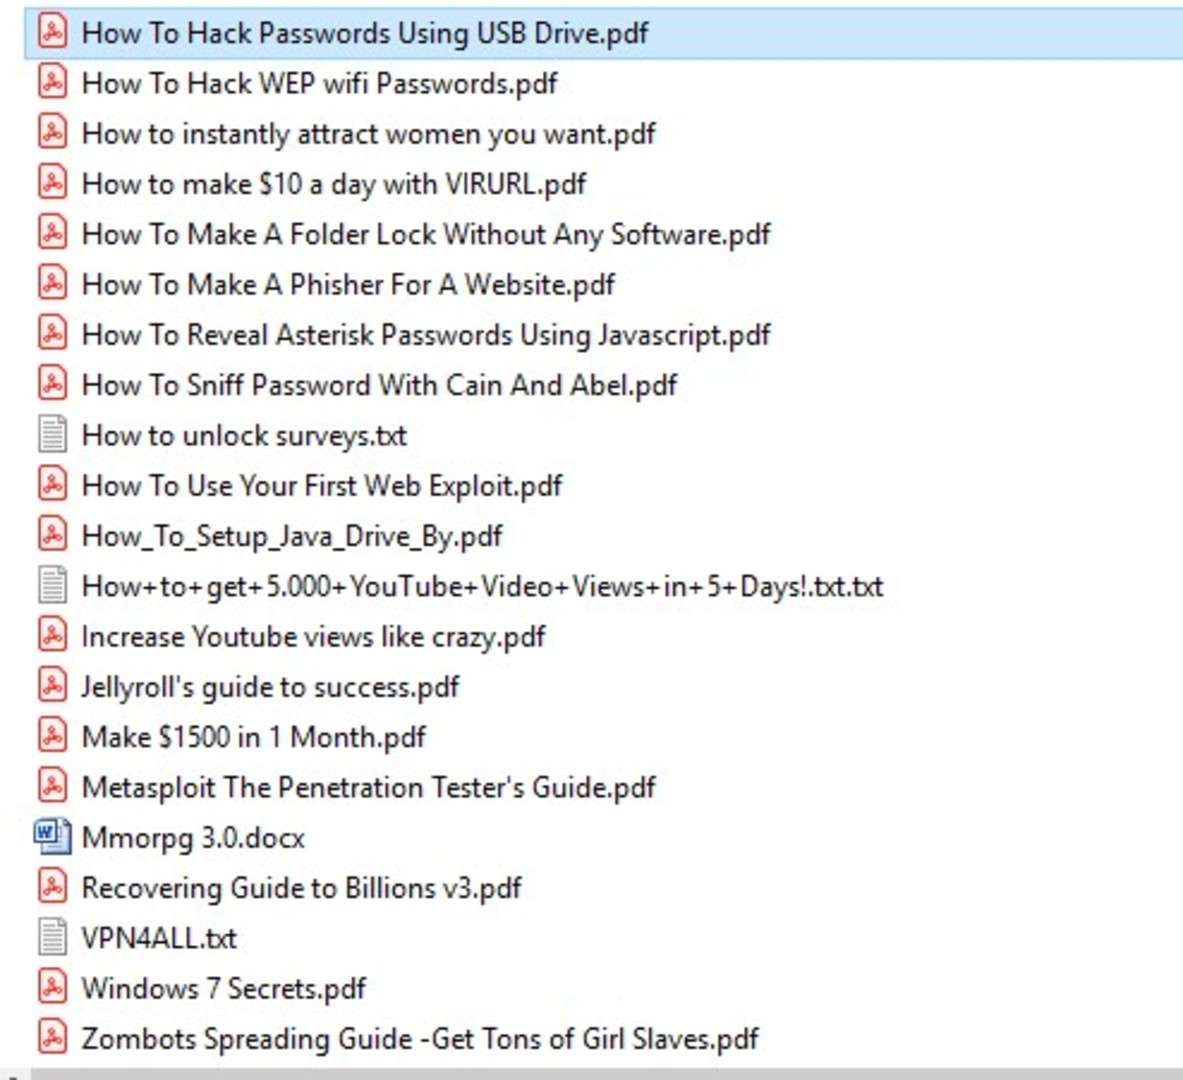Screen dimensions: 1183x1080
Task: Select How To Make A Folder Lock file
Action: coord(425,234)
